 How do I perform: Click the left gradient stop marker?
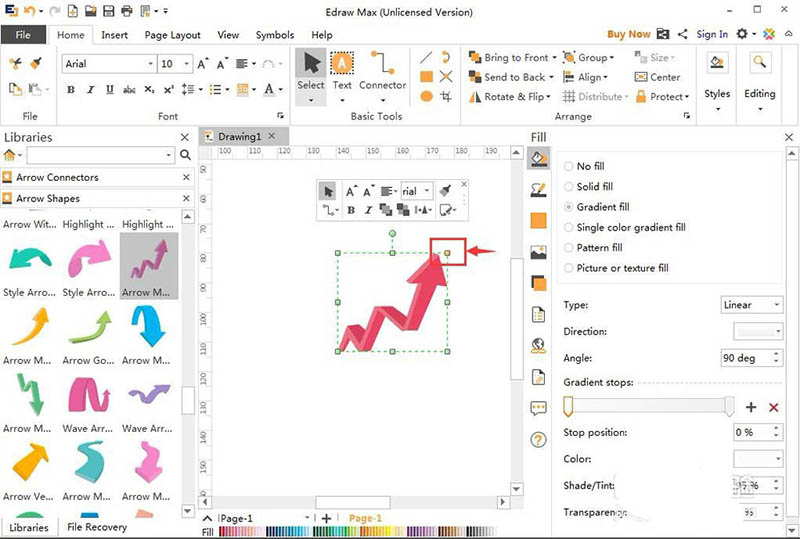pyautogui.click(x=568, y=407)
